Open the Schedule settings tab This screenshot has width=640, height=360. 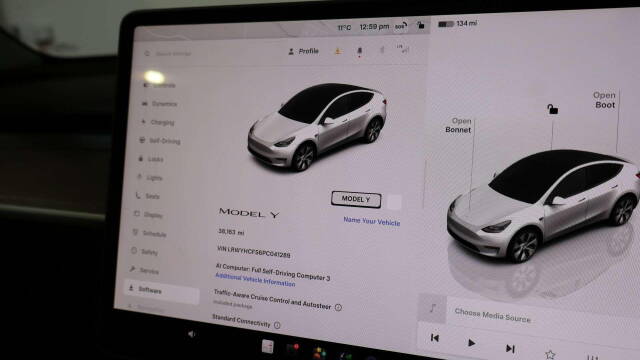pos(149,233)
